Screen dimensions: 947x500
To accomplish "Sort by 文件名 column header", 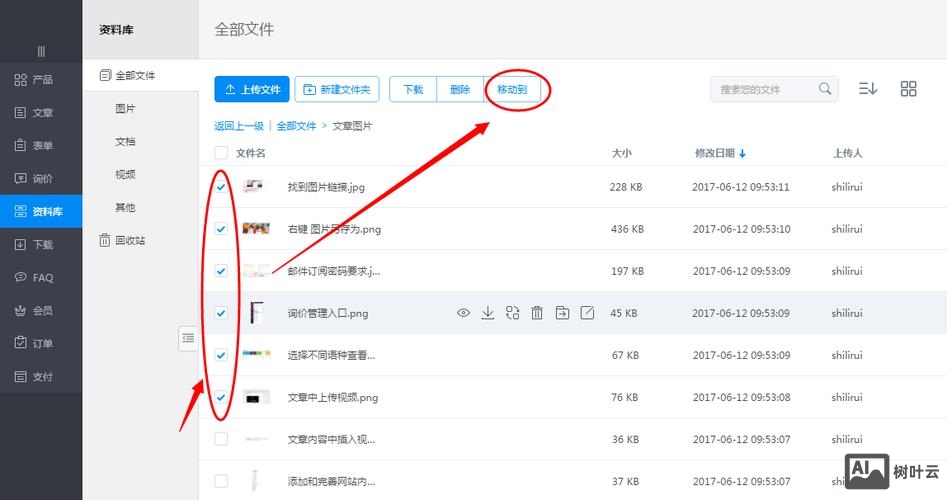I will pyautogui.click(x=251, y=153).
